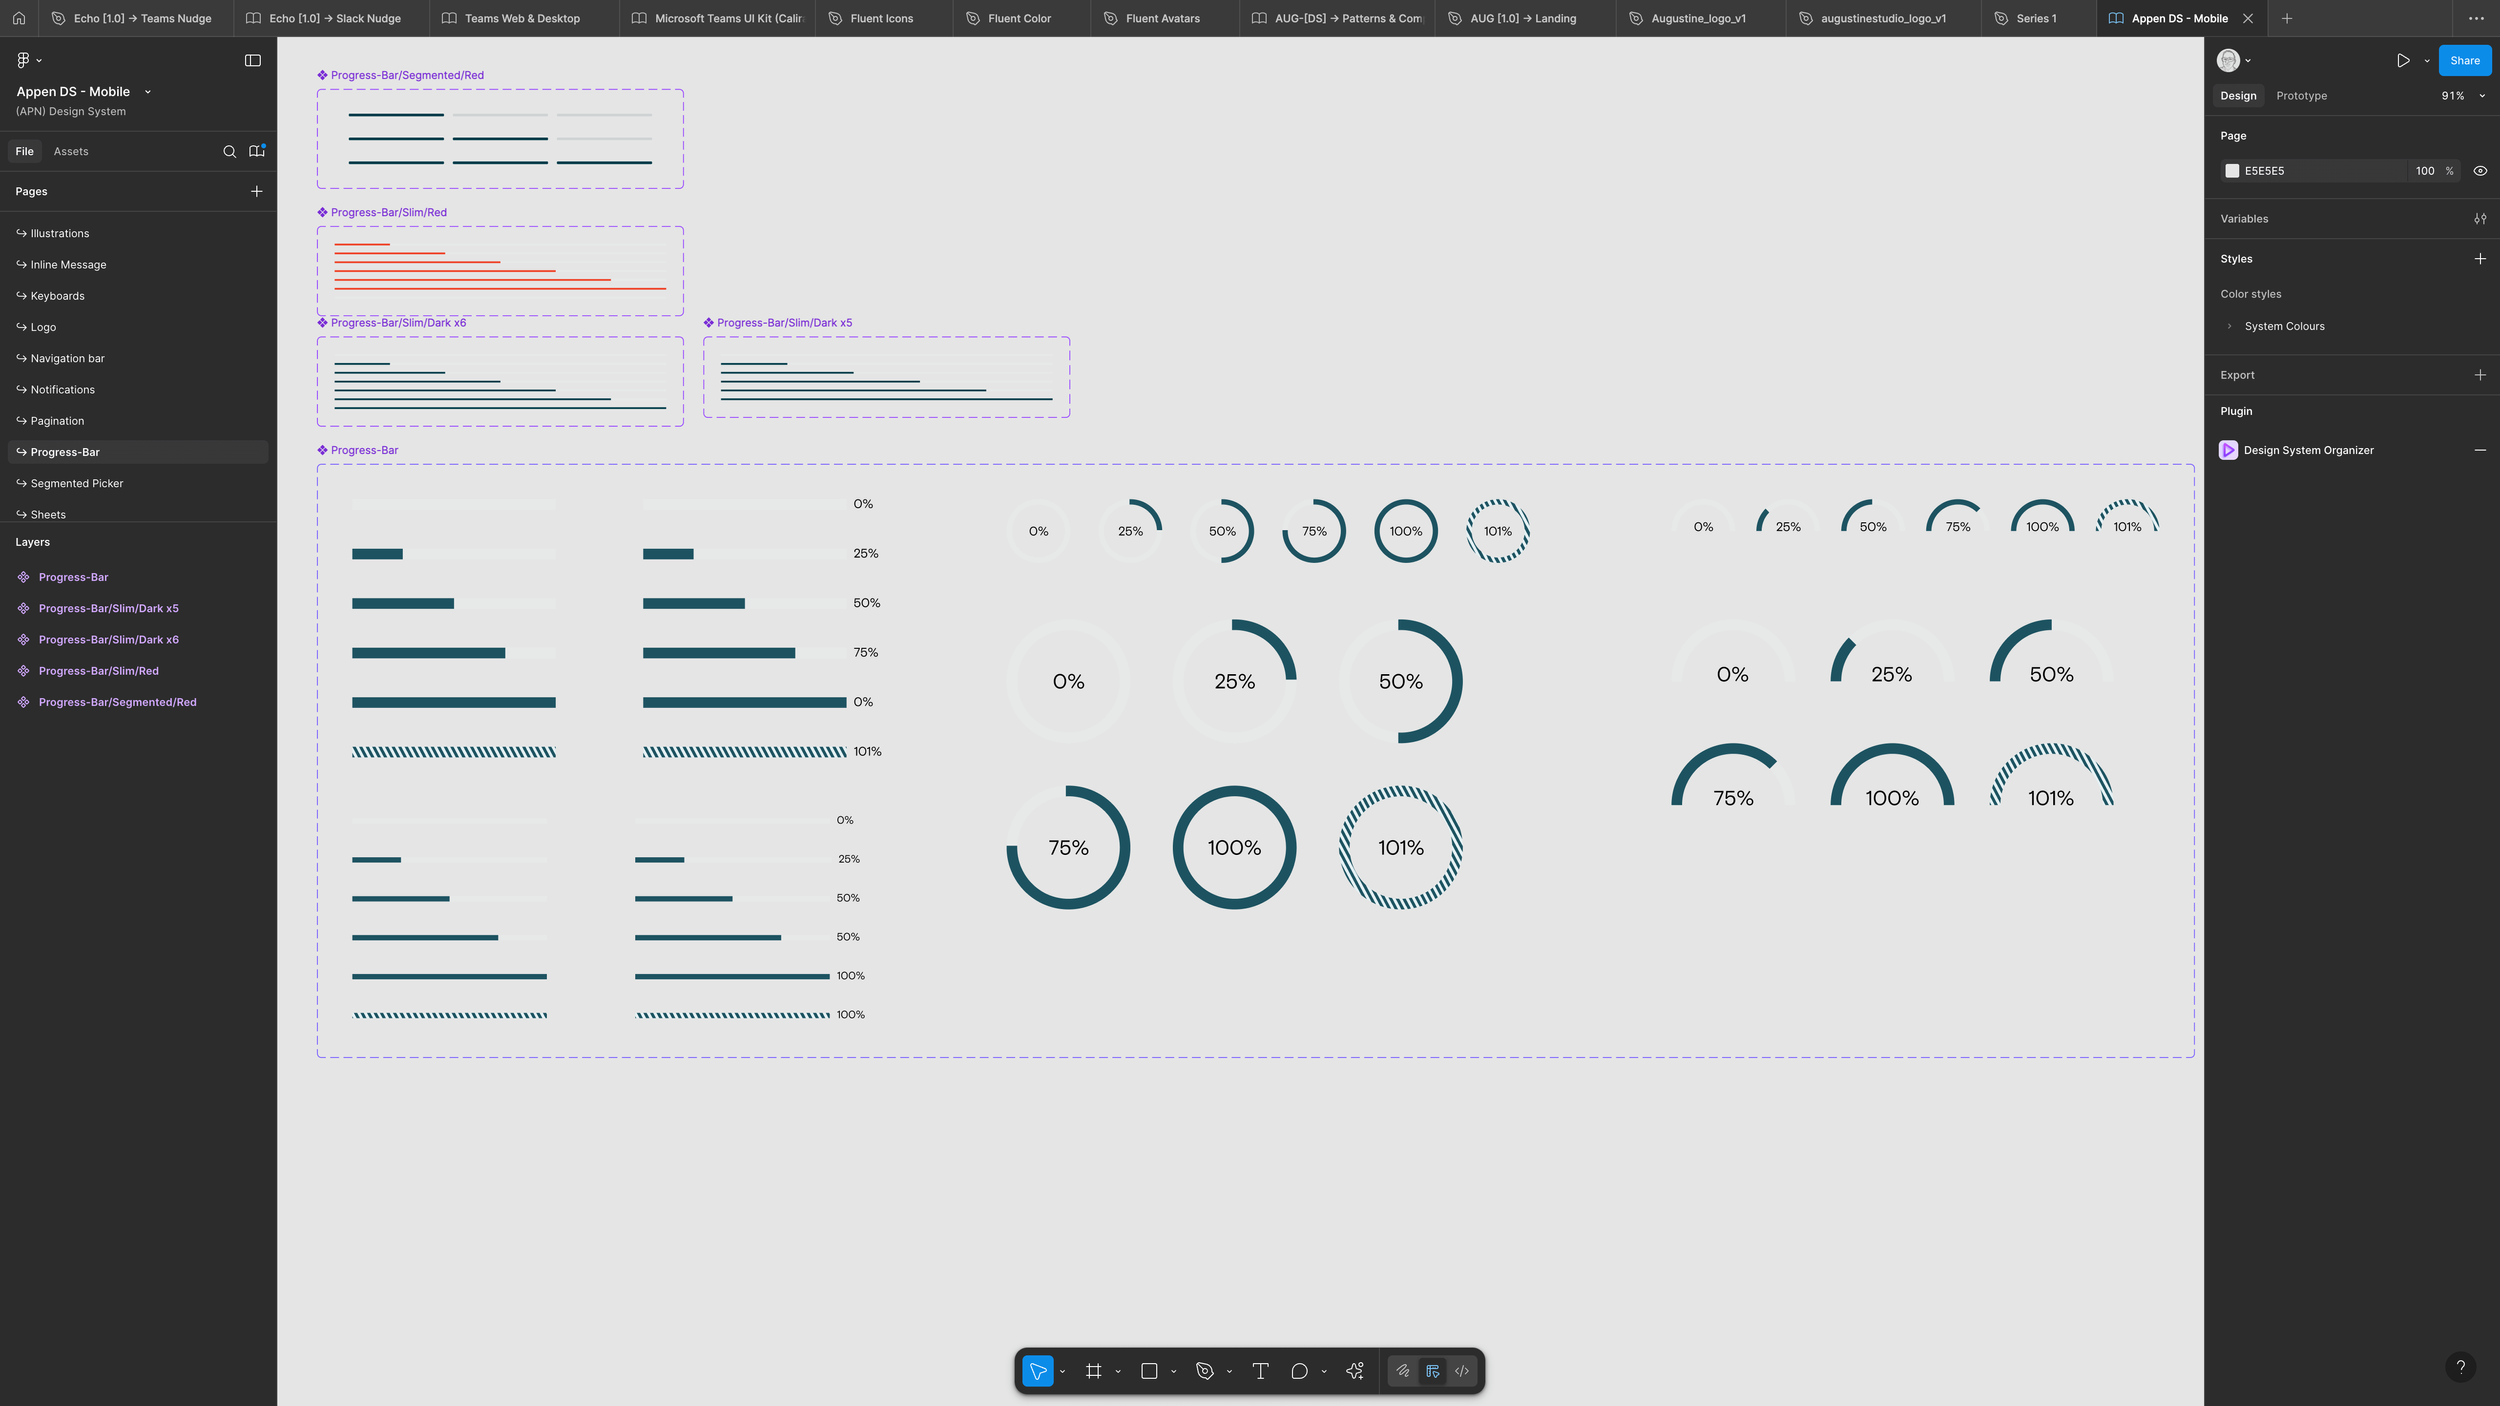Select the Text tool
The height and width of the screenshot is (1406, 2500).
click(1260, 1371)
